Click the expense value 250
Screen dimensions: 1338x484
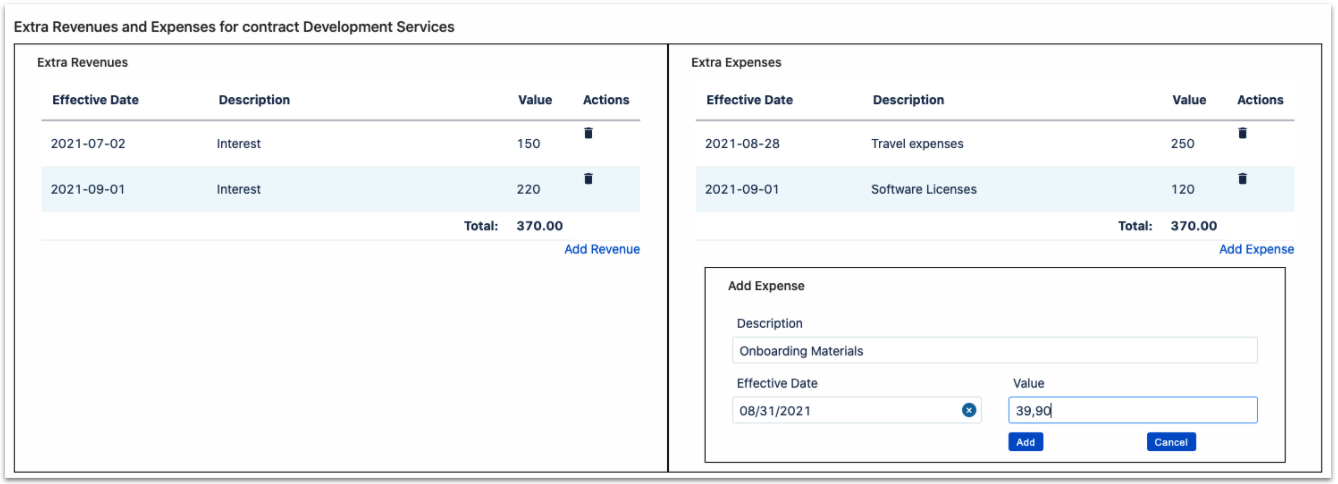[1183, 144]
